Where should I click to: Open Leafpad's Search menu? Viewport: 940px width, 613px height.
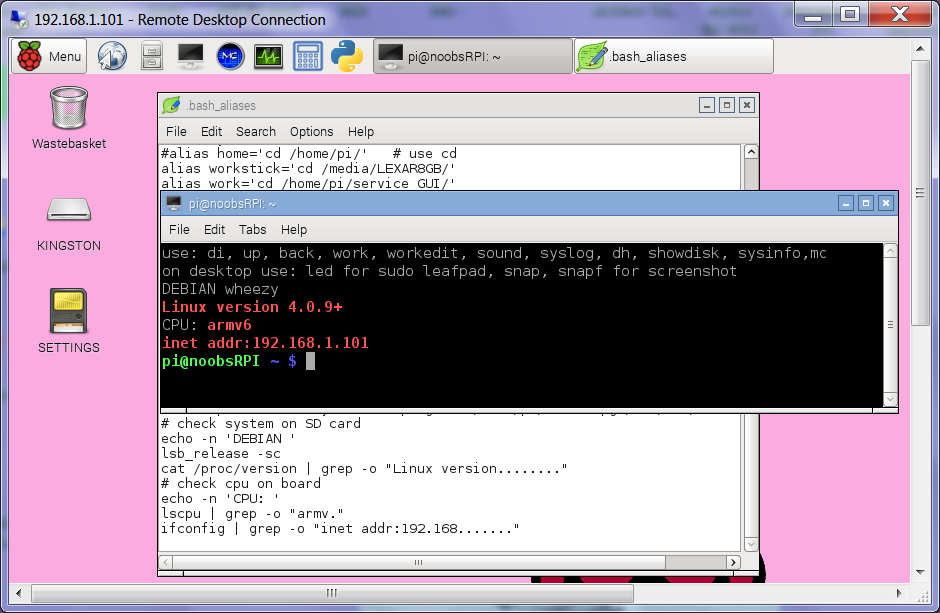tap(256, 131)
